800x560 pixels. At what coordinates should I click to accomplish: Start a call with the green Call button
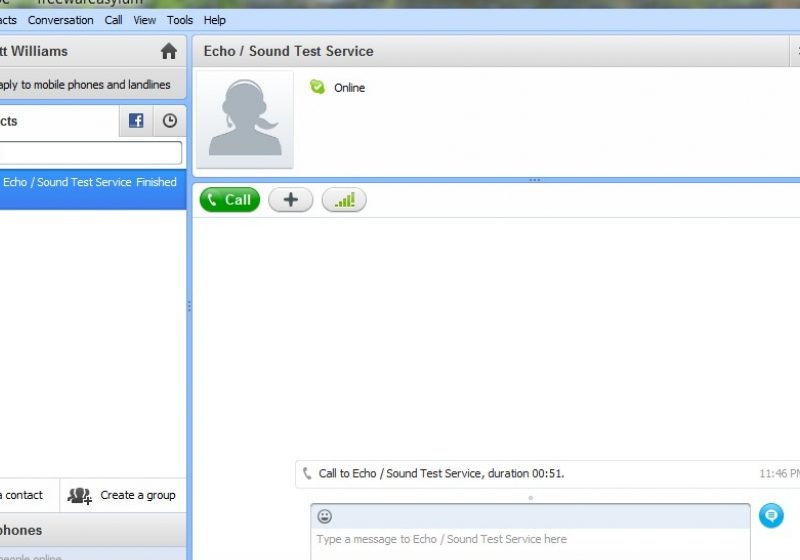230,199
